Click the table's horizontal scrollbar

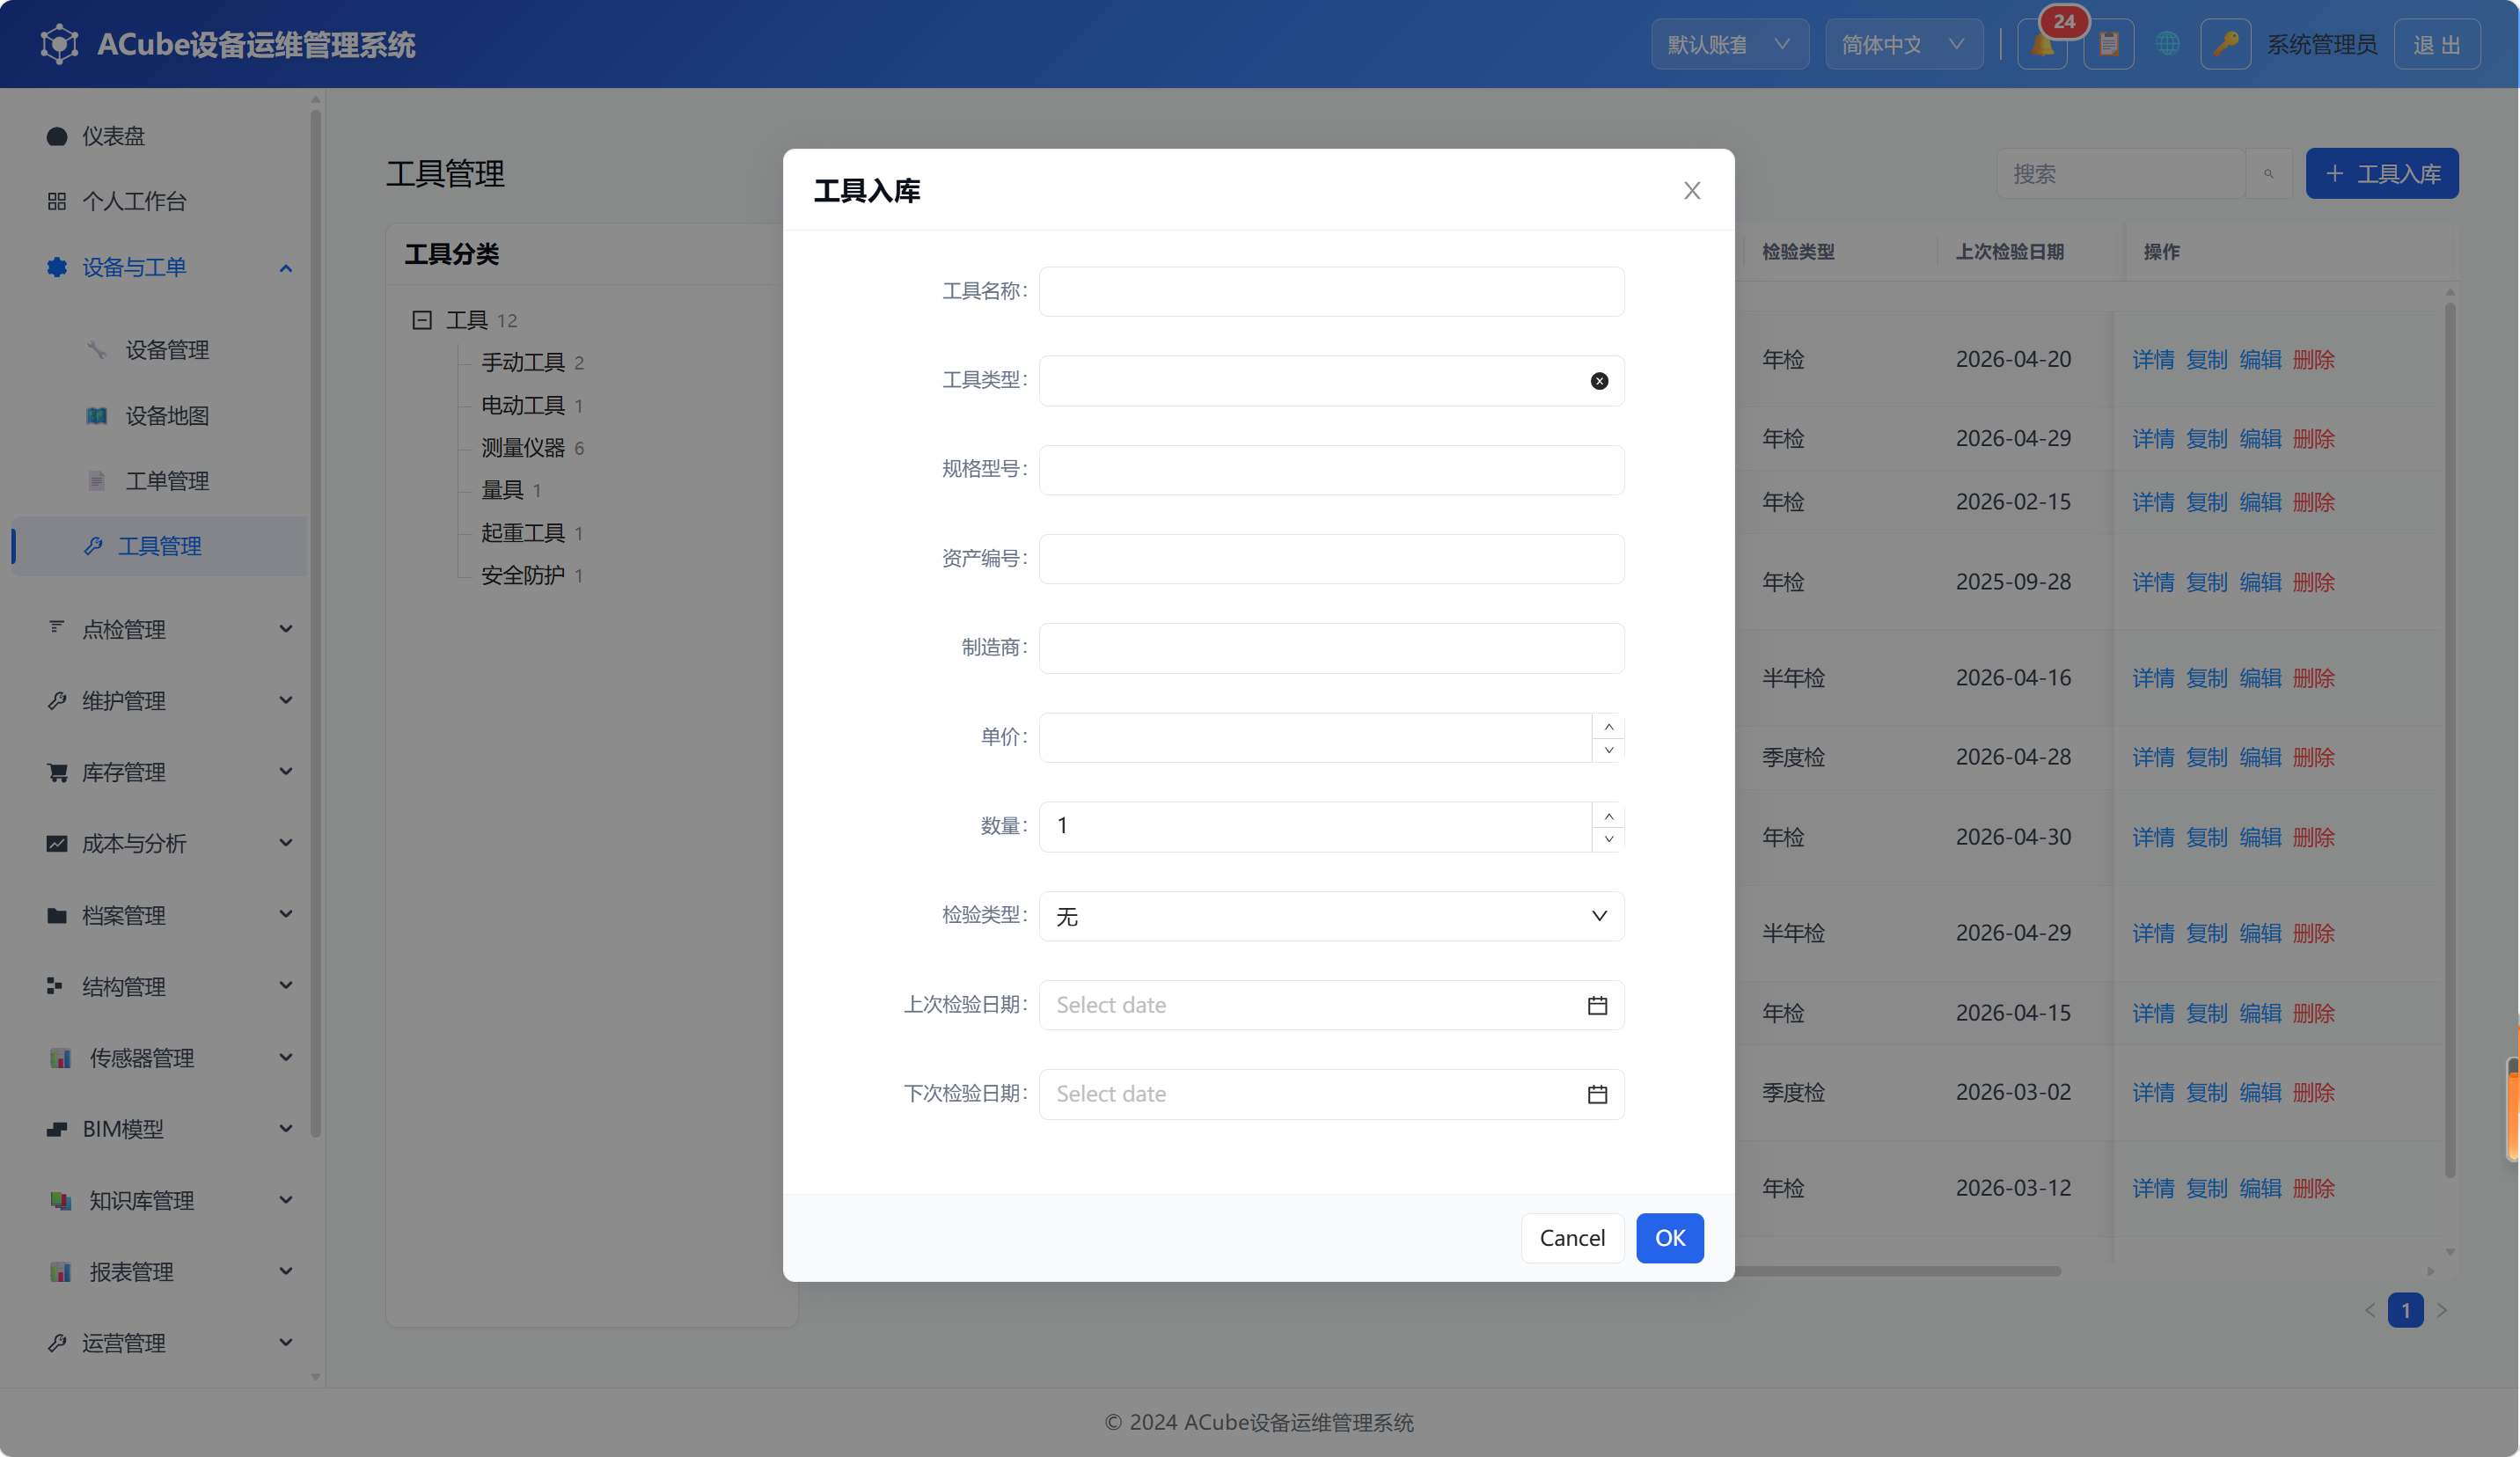click(x=1898, y=1271)
